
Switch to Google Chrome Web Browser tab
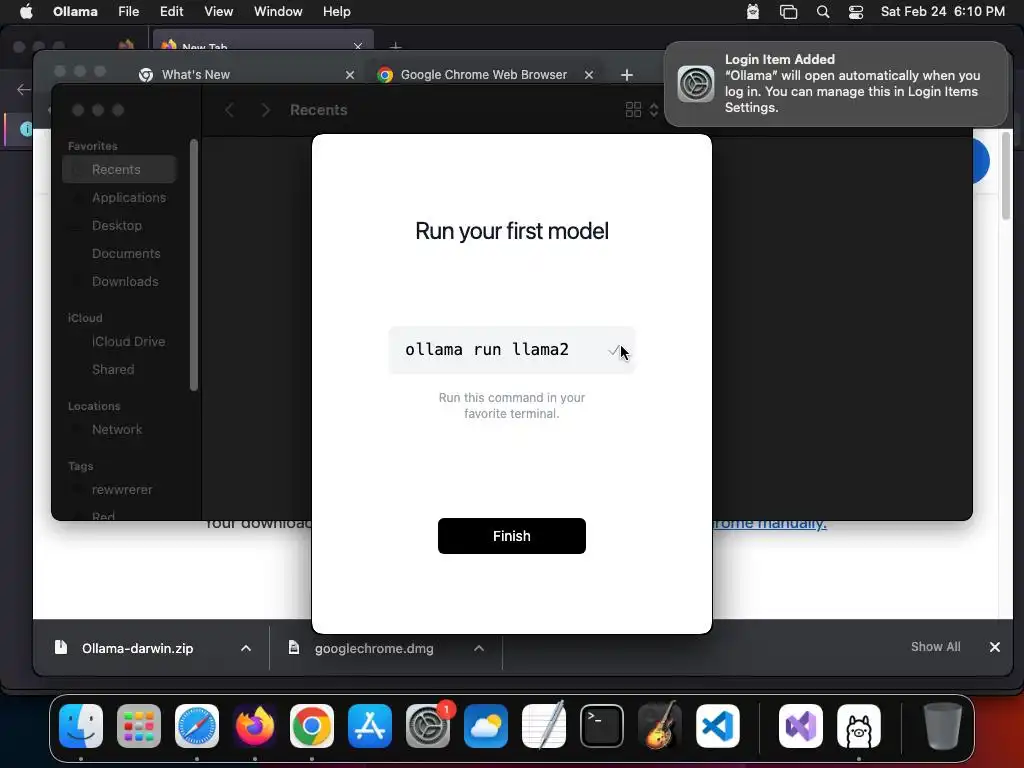pyautogui.click(x=483, y=74)
